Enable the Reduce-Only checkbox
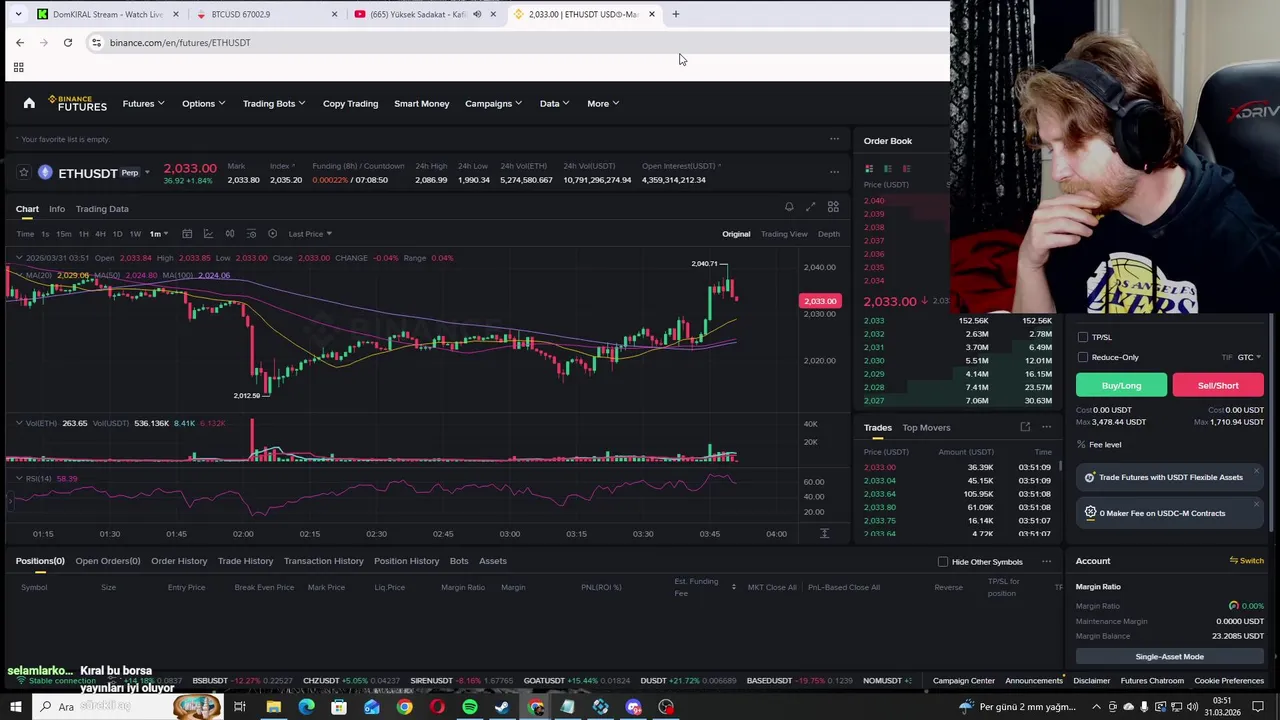The image size is (1280, 720). tap(1083, 357)
